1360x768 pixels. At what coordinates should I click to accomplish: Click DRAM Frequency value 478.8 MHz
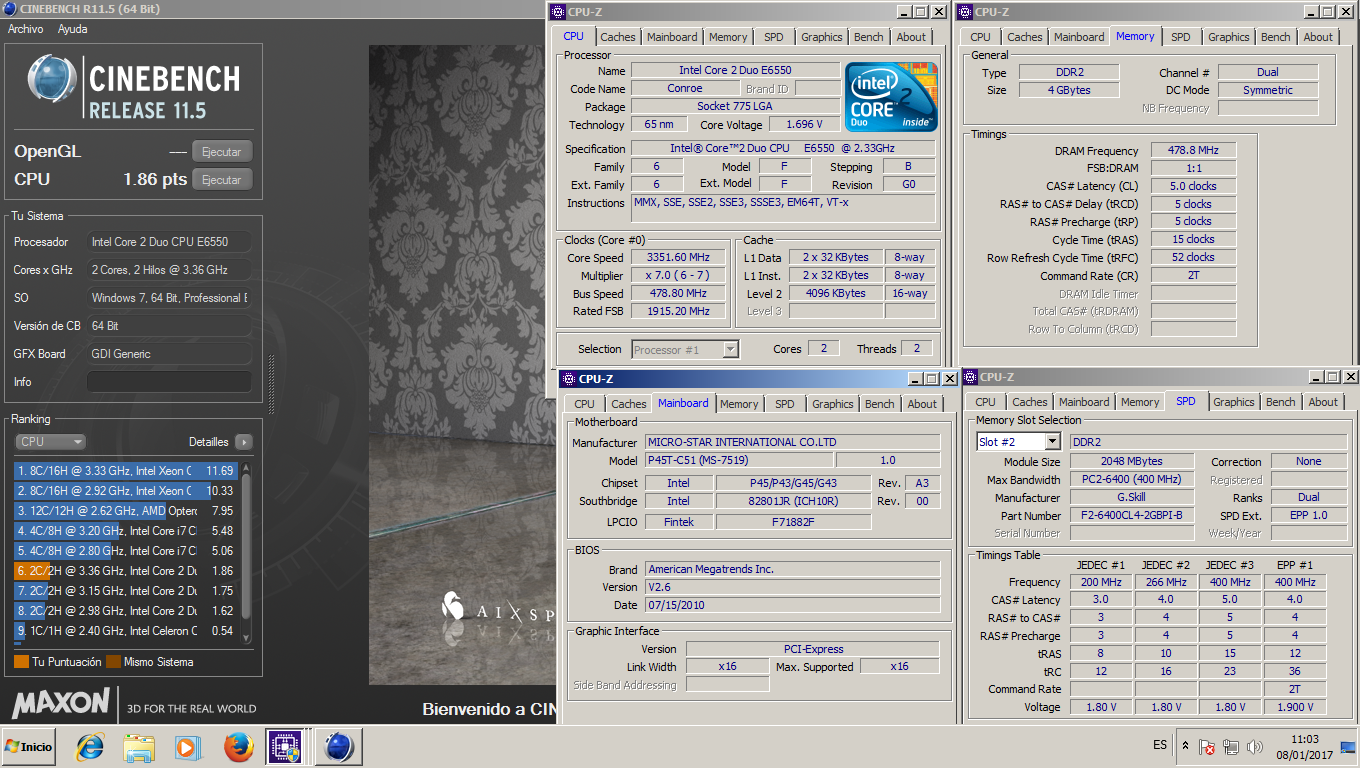click(1192, 151)
